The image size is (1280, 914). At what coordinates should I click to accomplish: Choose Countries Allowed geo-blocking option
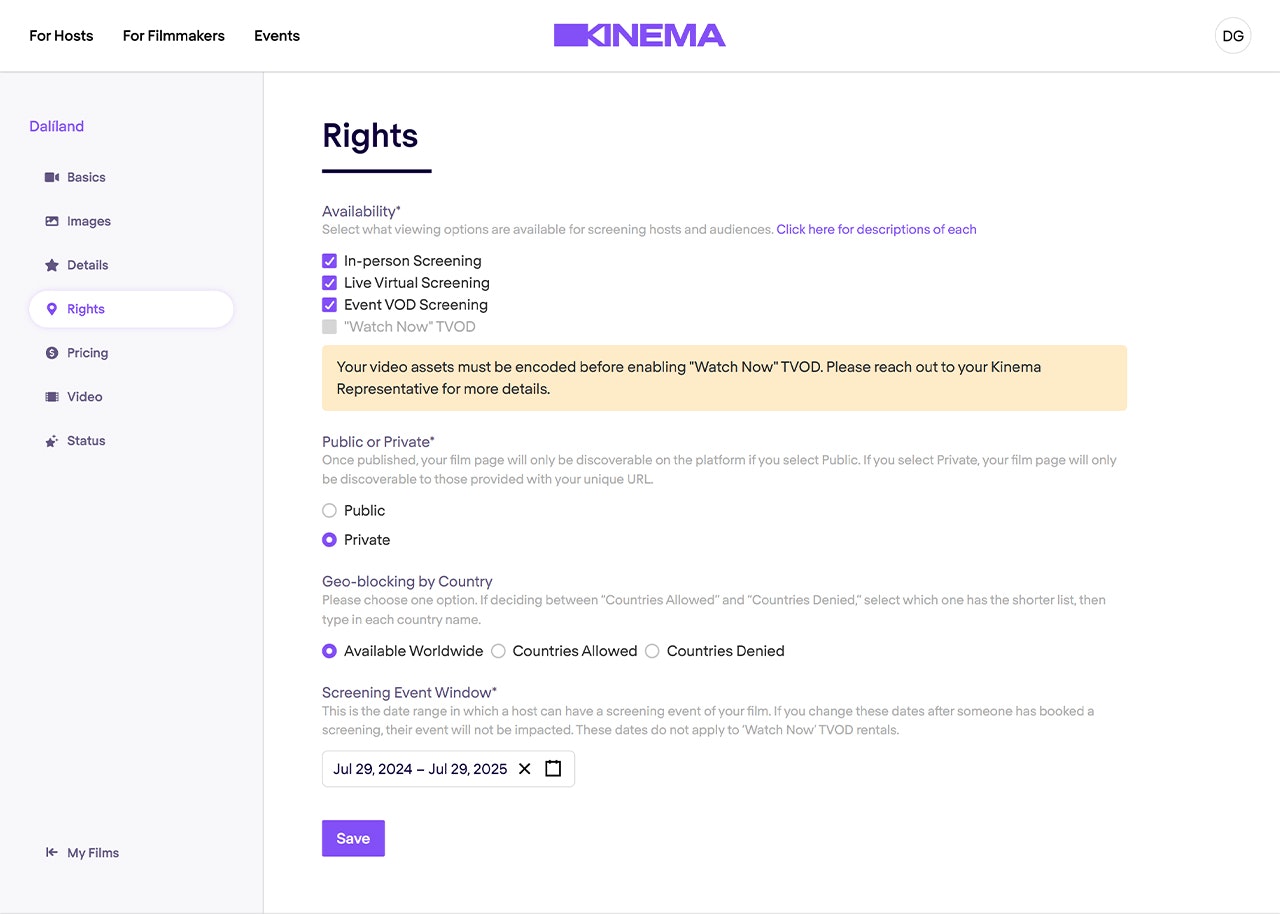[498, 651]
